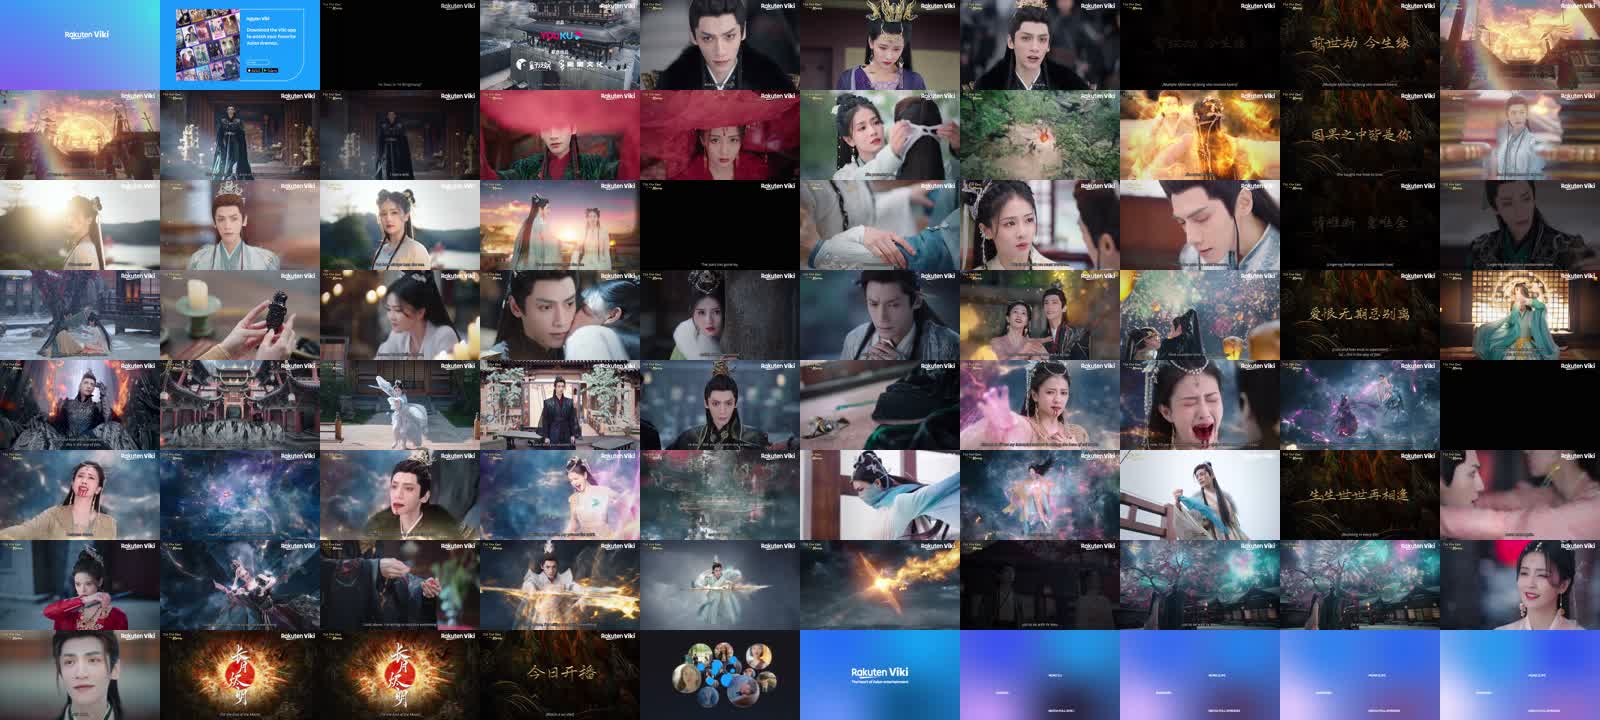Select the golden light burst frame
The height and width of the screenshot is (720, 1600).
click(x=880, y=585)
